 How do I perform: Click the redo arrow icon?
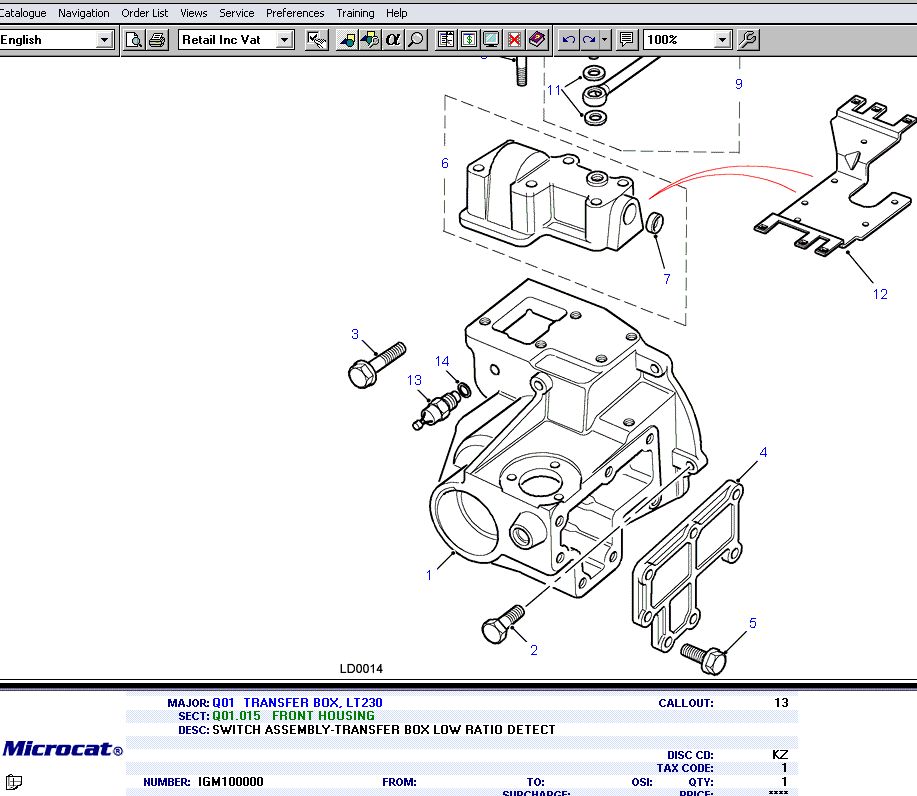(x=589, y=40)
